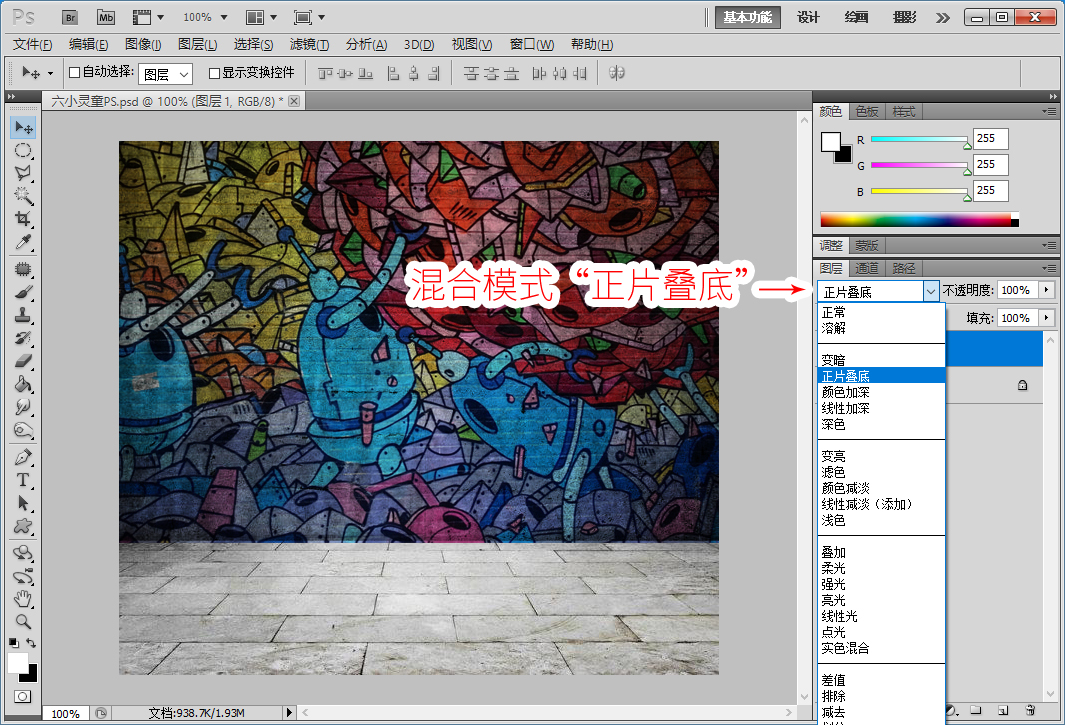Toggle Quick Mask mode
This screenshot has width=1065, height=725.
pyautogui.click(x=22, y=696)
